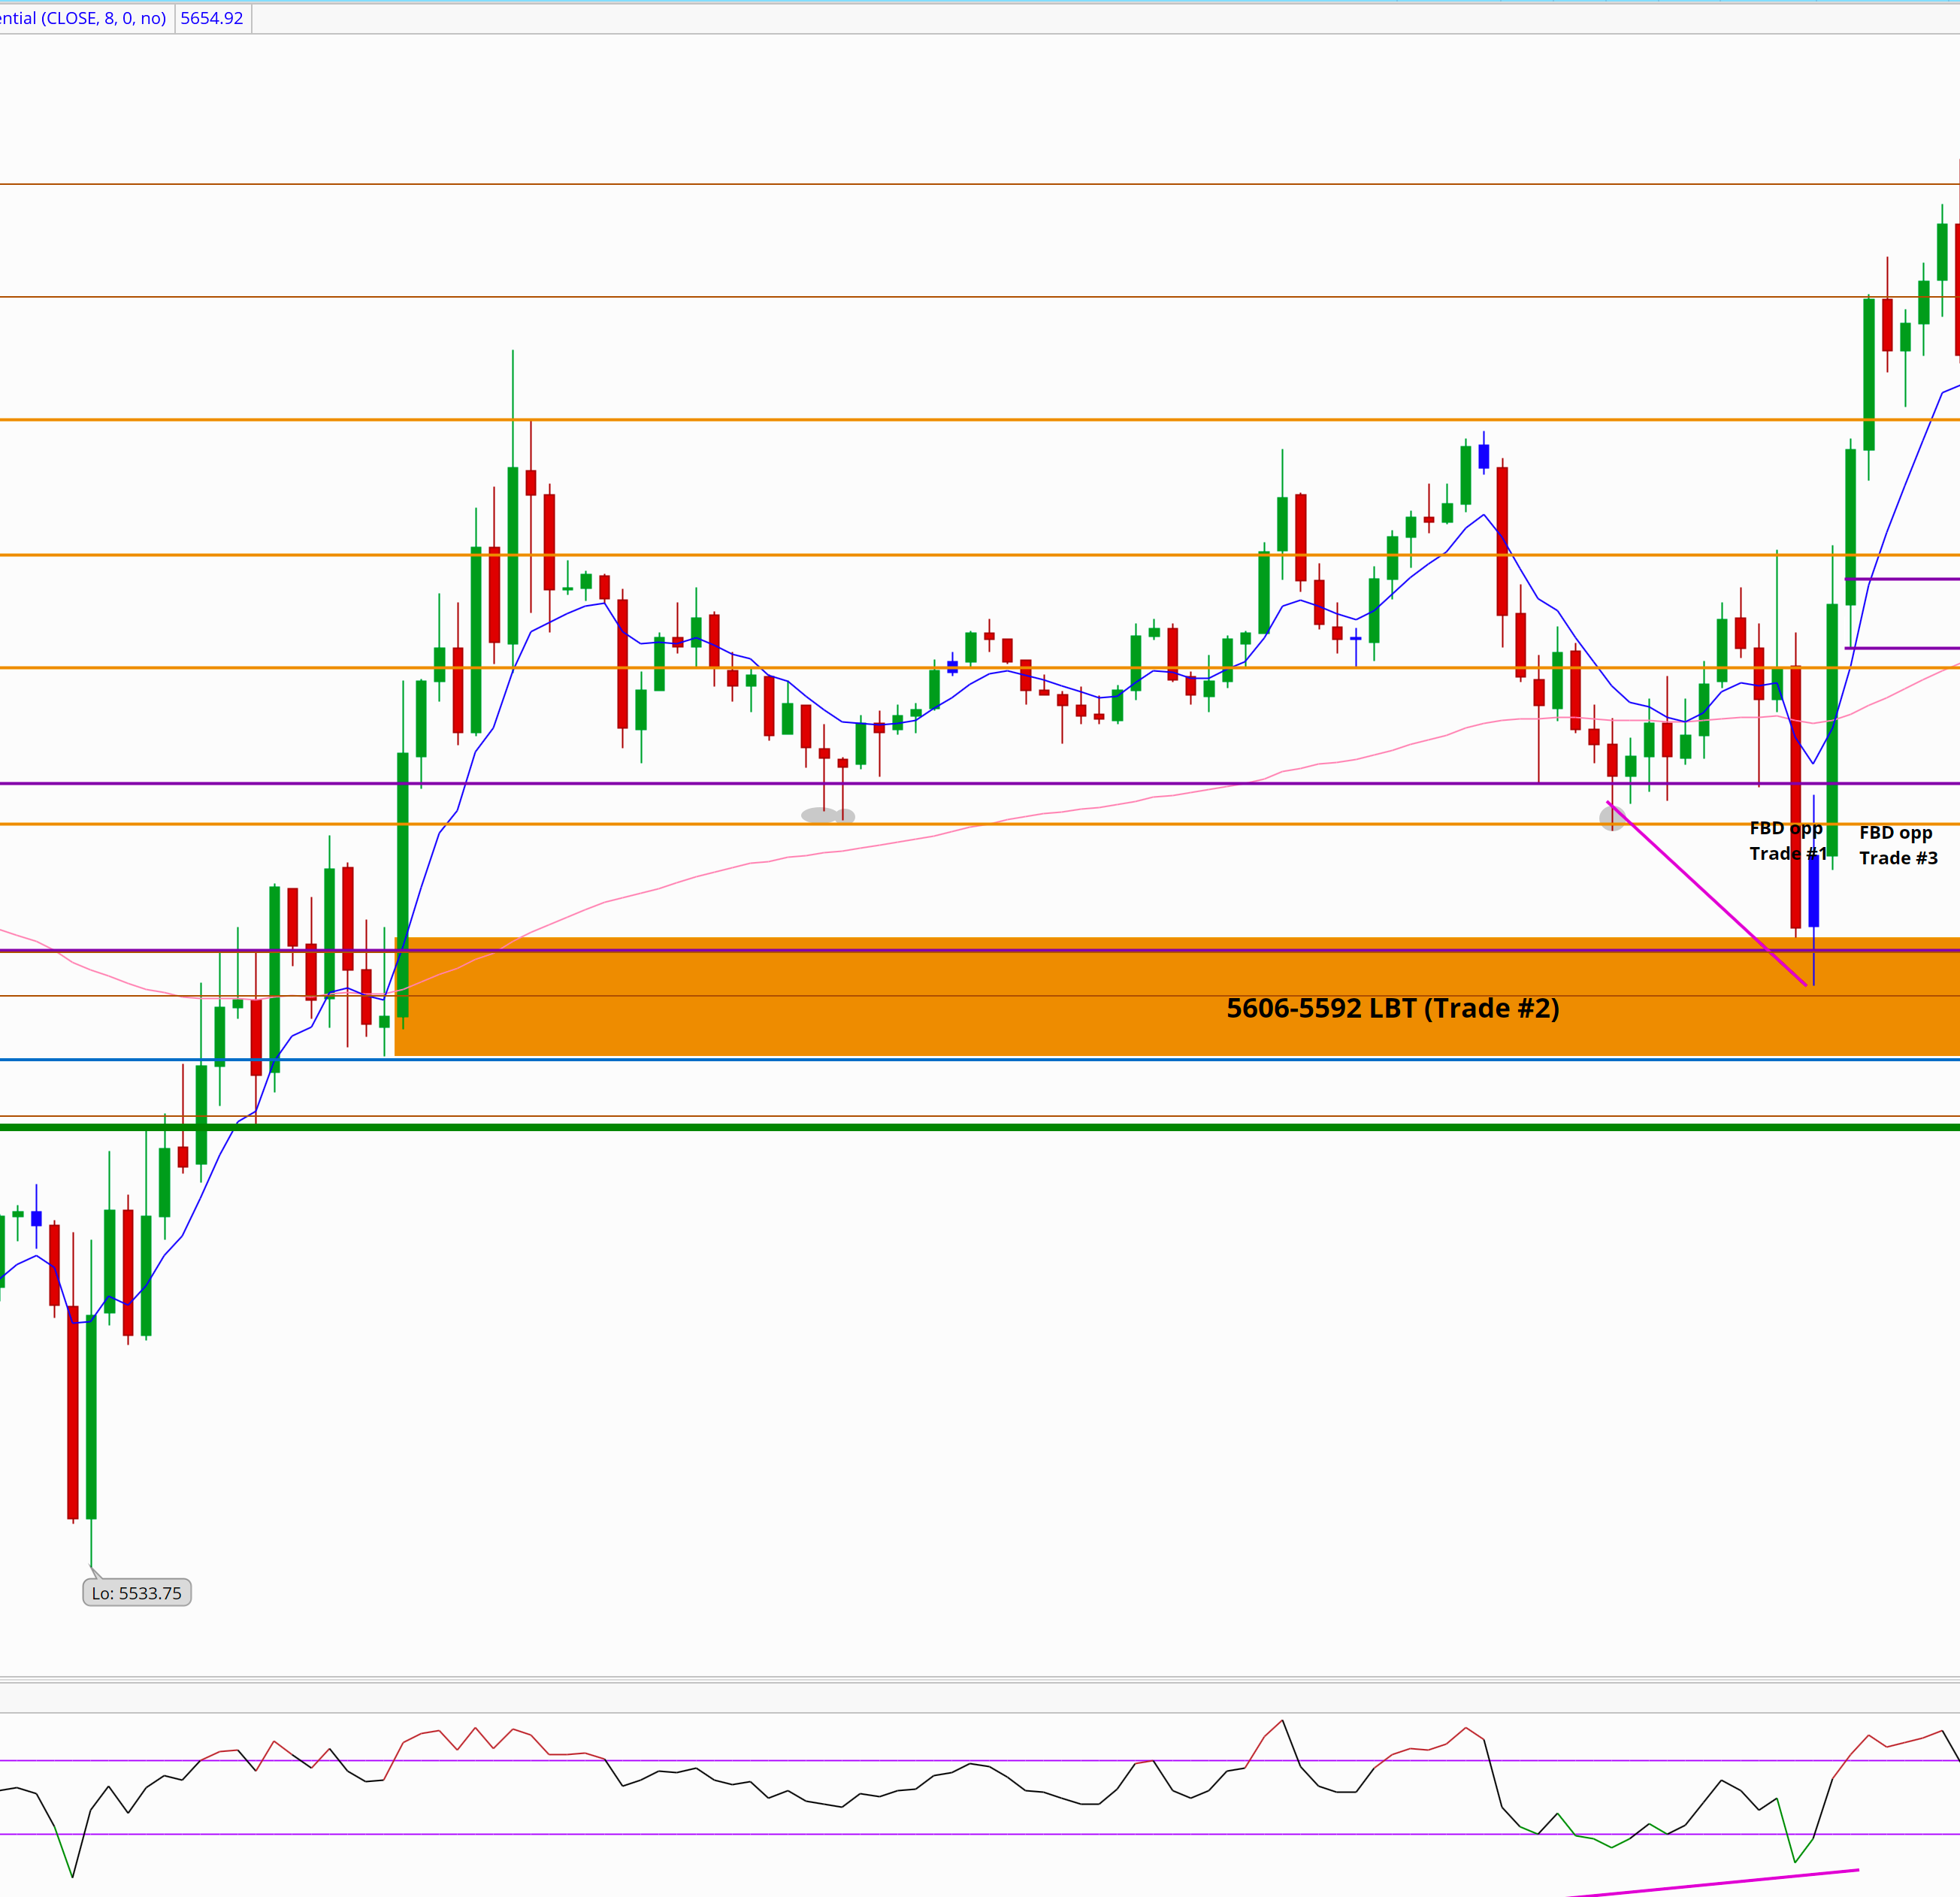Select the Lo: 5533.75 price bubble
The width and height of the screenshot is (1960, 1897).
(137, 1593)
